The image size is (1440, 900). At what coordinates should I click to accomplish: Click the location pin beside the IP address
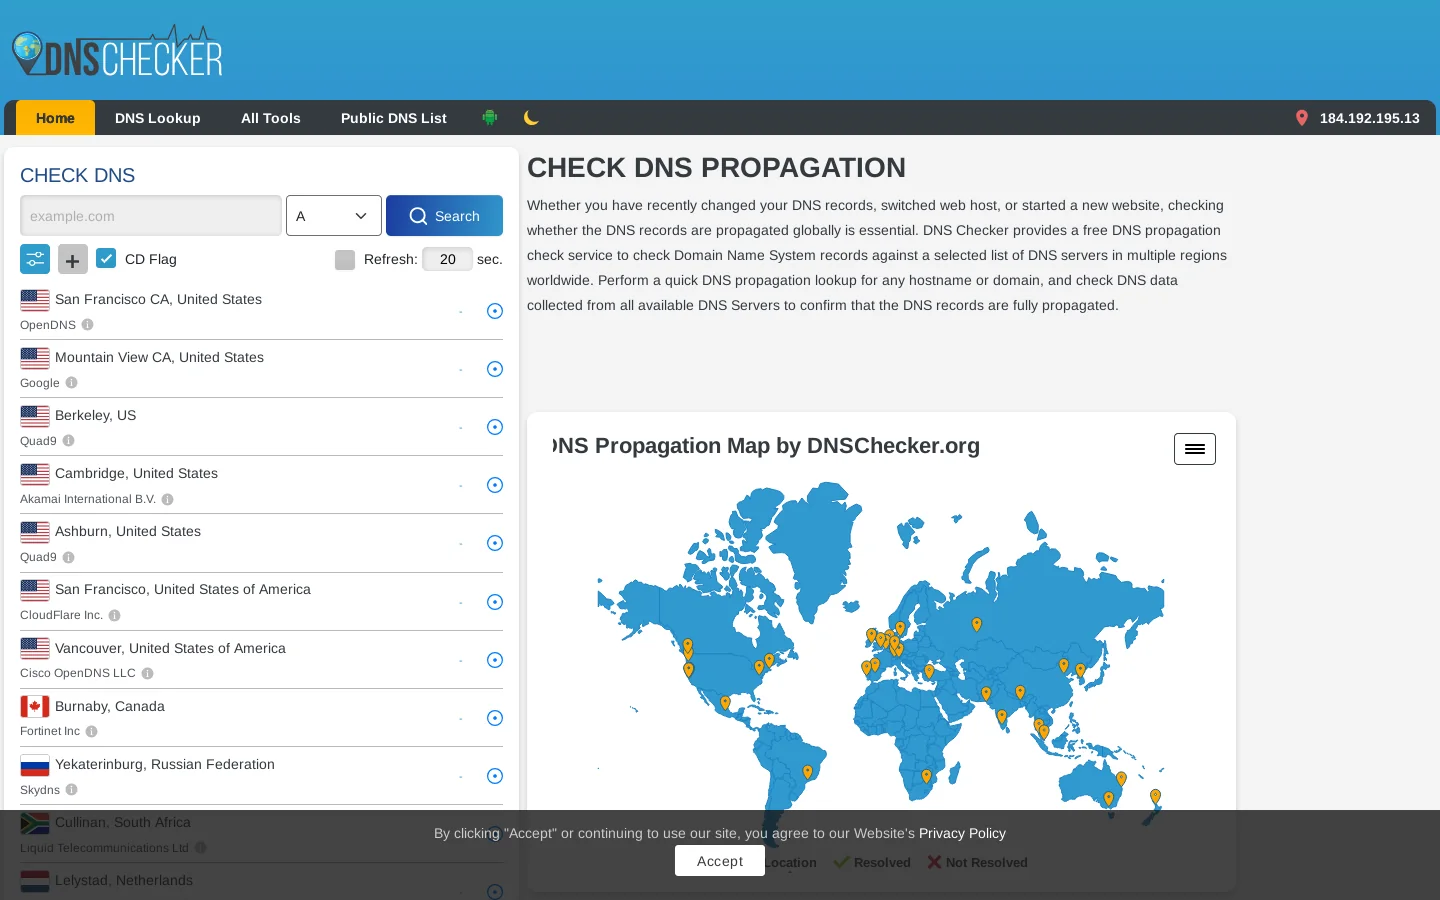(1302, 118)
